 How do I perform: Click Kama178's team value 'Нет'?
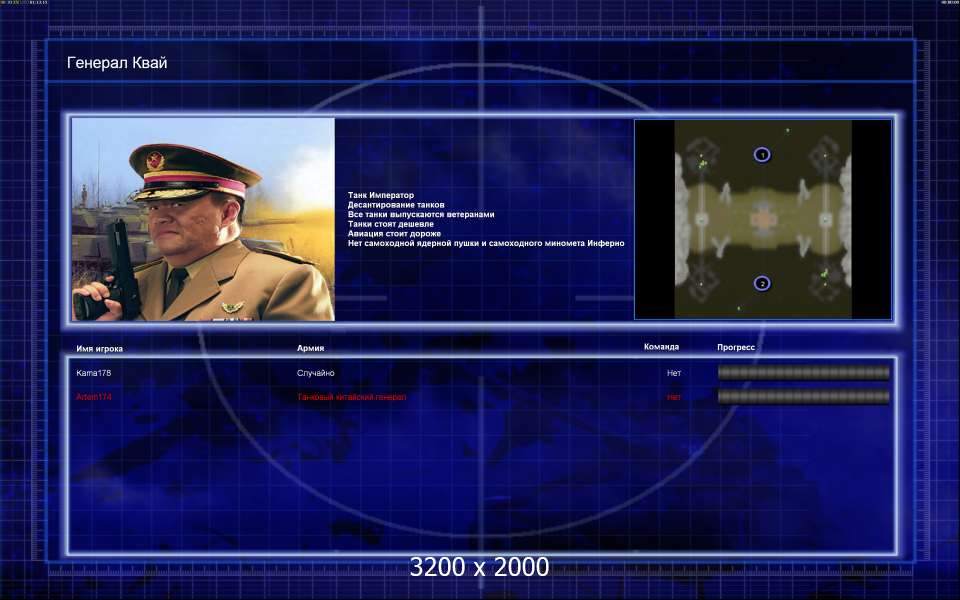click(674, 373)
